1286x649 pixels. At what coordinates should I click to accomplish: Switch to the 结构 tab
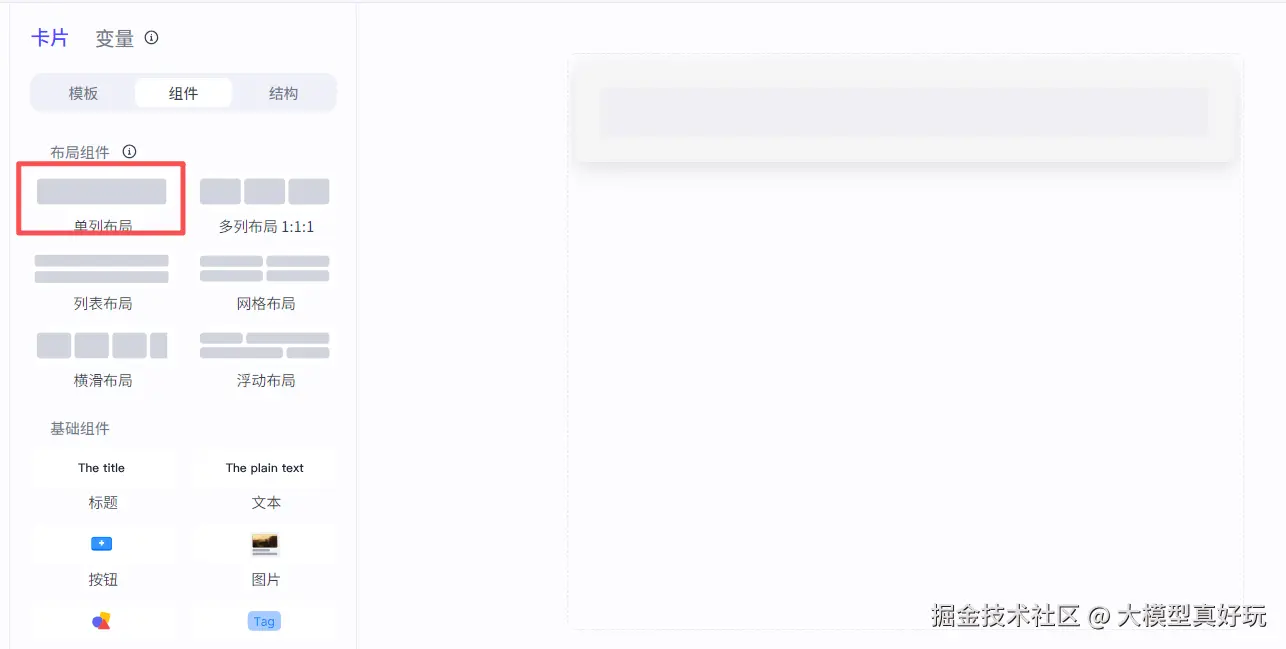click(284, 93)
